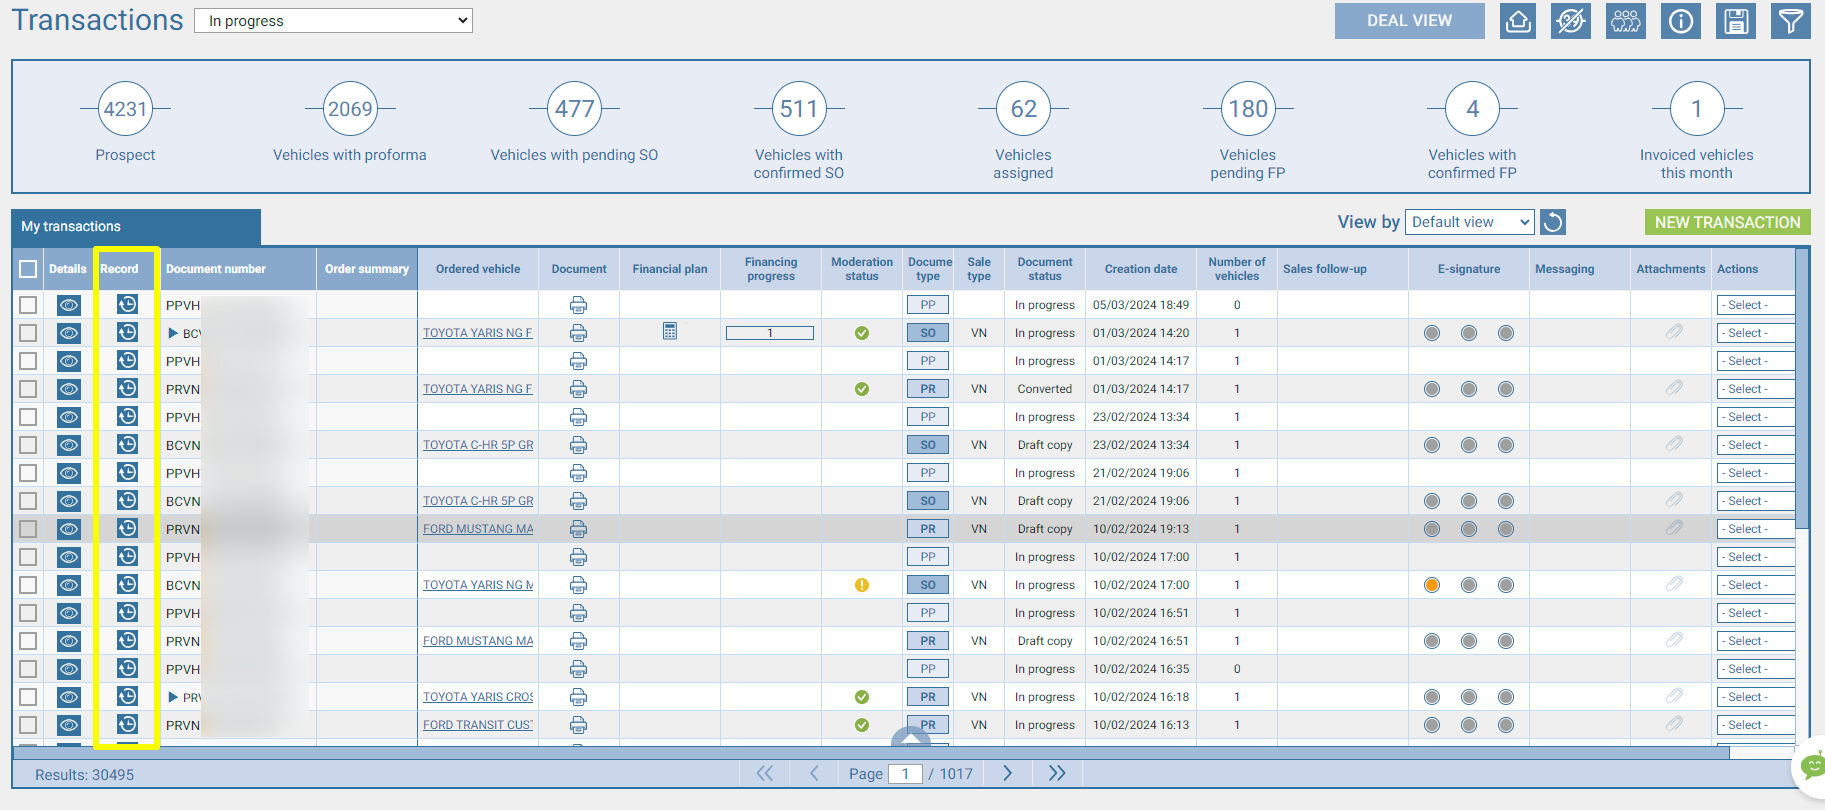Go to next page arrow

pos(1007,773)
